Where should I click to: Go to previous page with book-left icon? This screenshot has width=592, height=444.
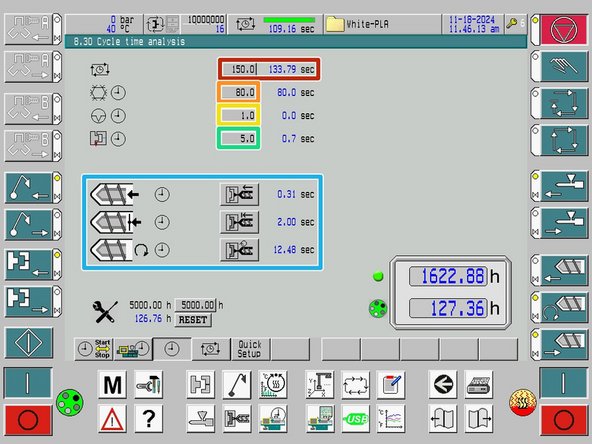point(443,419)
